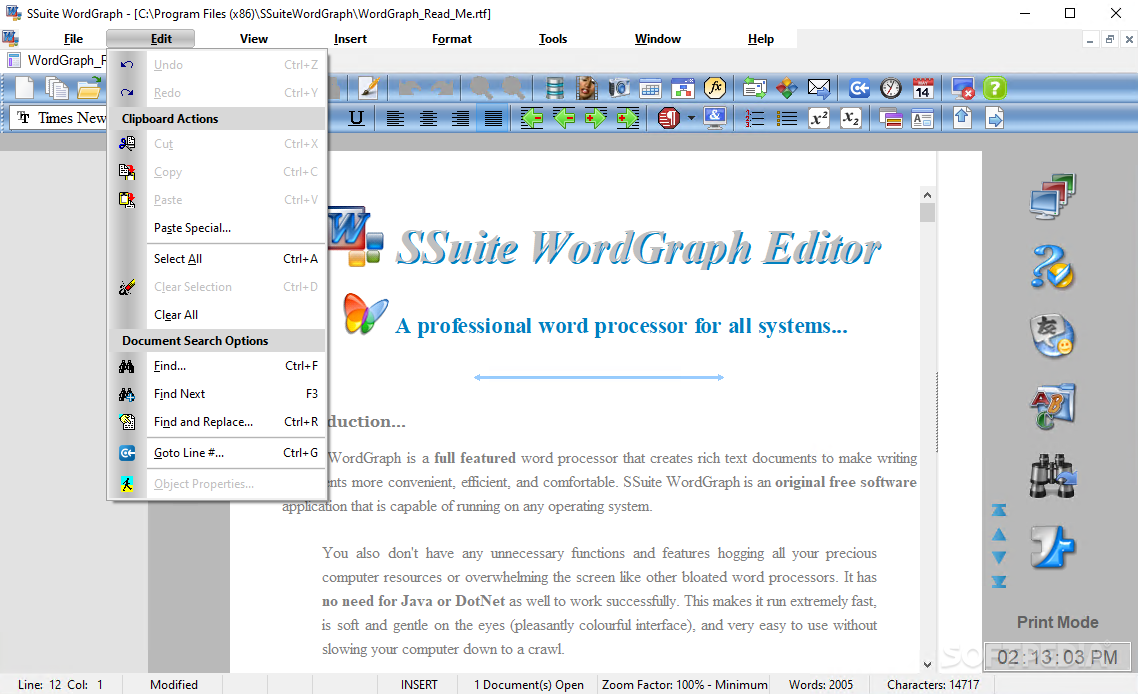Click the jump-to-bottom arrow in sidebar
The width and height of the screenshot is (1138, 694).
pos(999,581)
